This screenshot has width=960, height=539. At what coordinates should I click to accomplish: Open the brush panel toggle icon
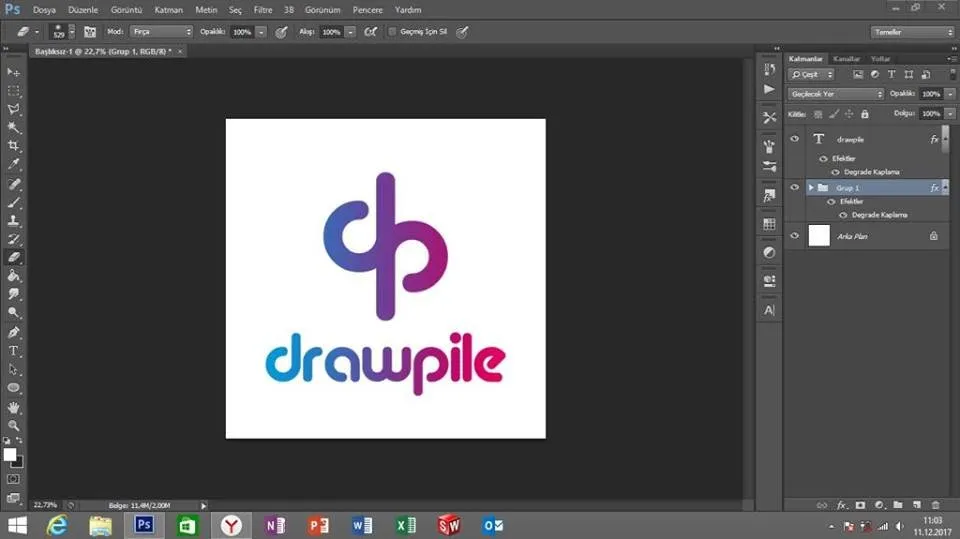(x=90, y=32)
